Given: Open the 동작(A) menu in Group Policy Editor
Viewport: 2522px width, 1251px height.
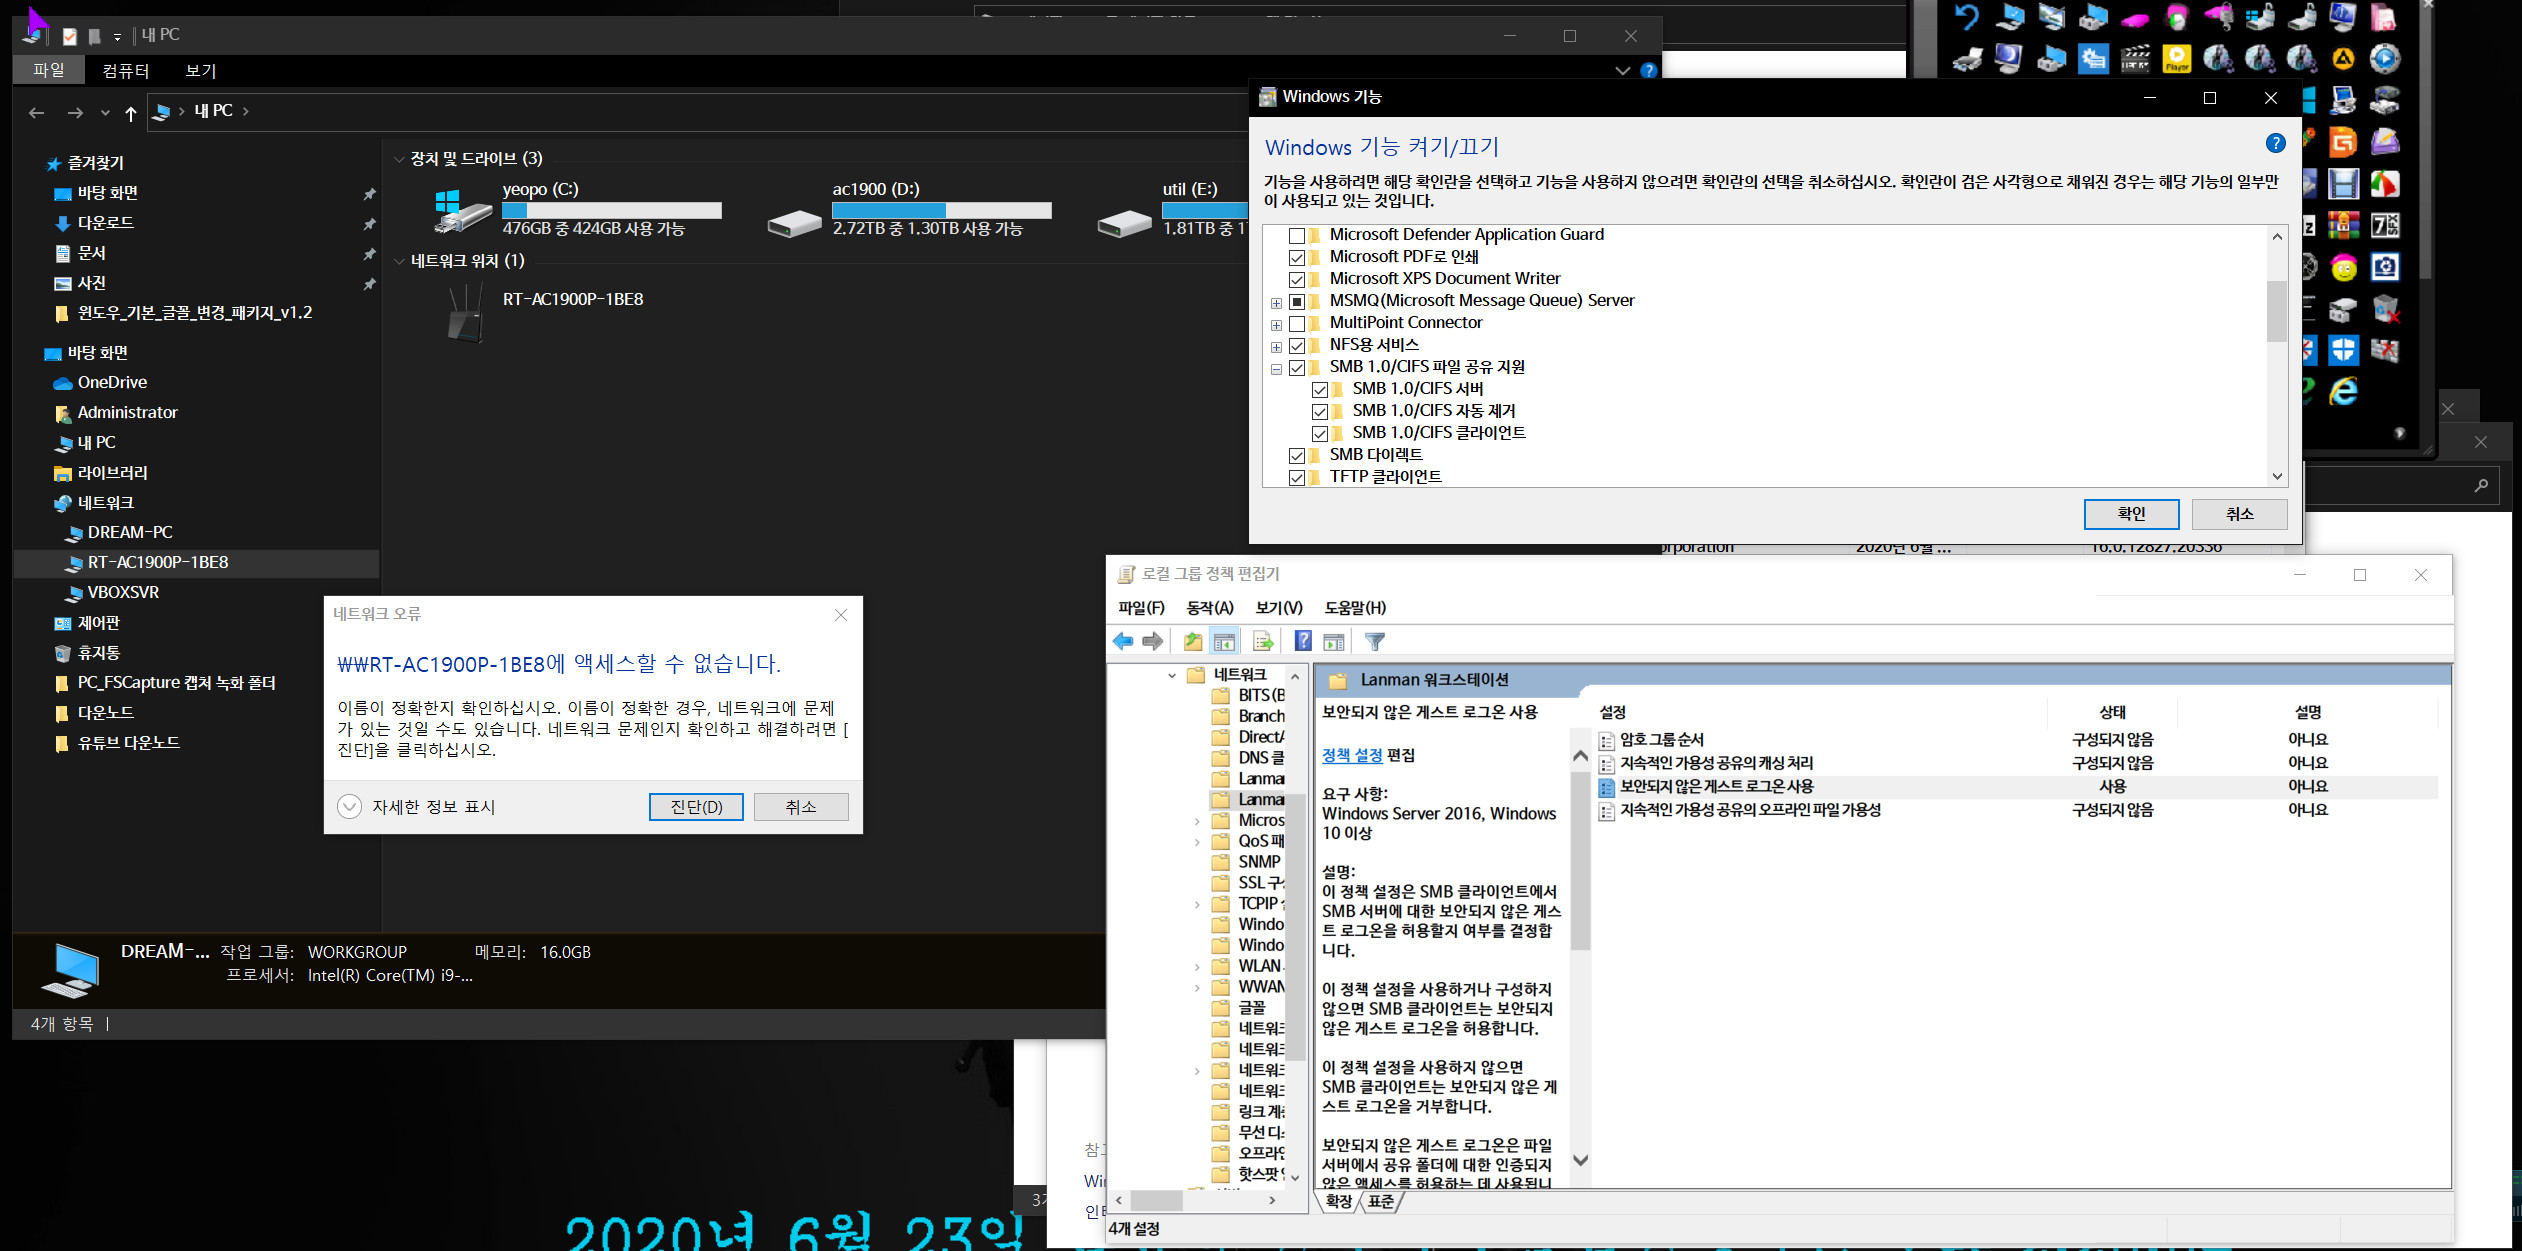Looking at the screenshot, I should pos(1210,608).
